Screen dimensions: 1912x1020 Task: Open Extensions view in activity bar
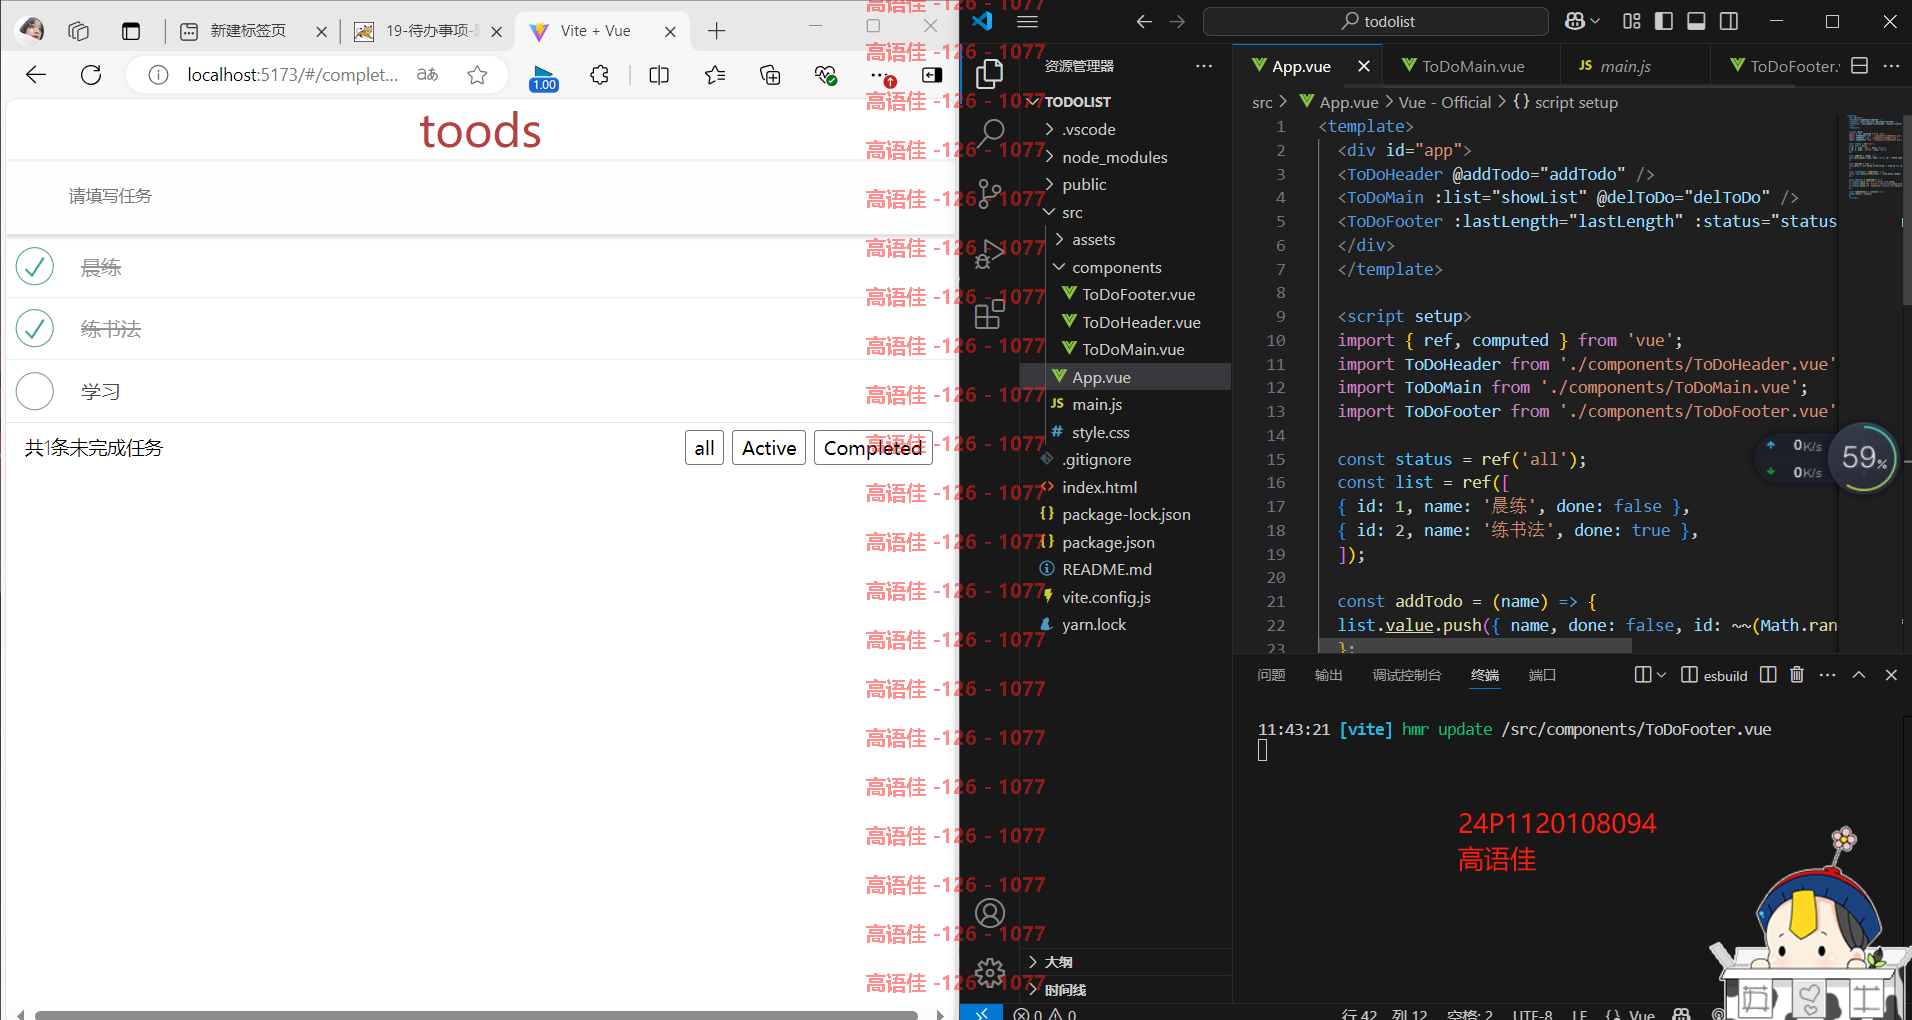pyautogui.click(x=989, y=313)
